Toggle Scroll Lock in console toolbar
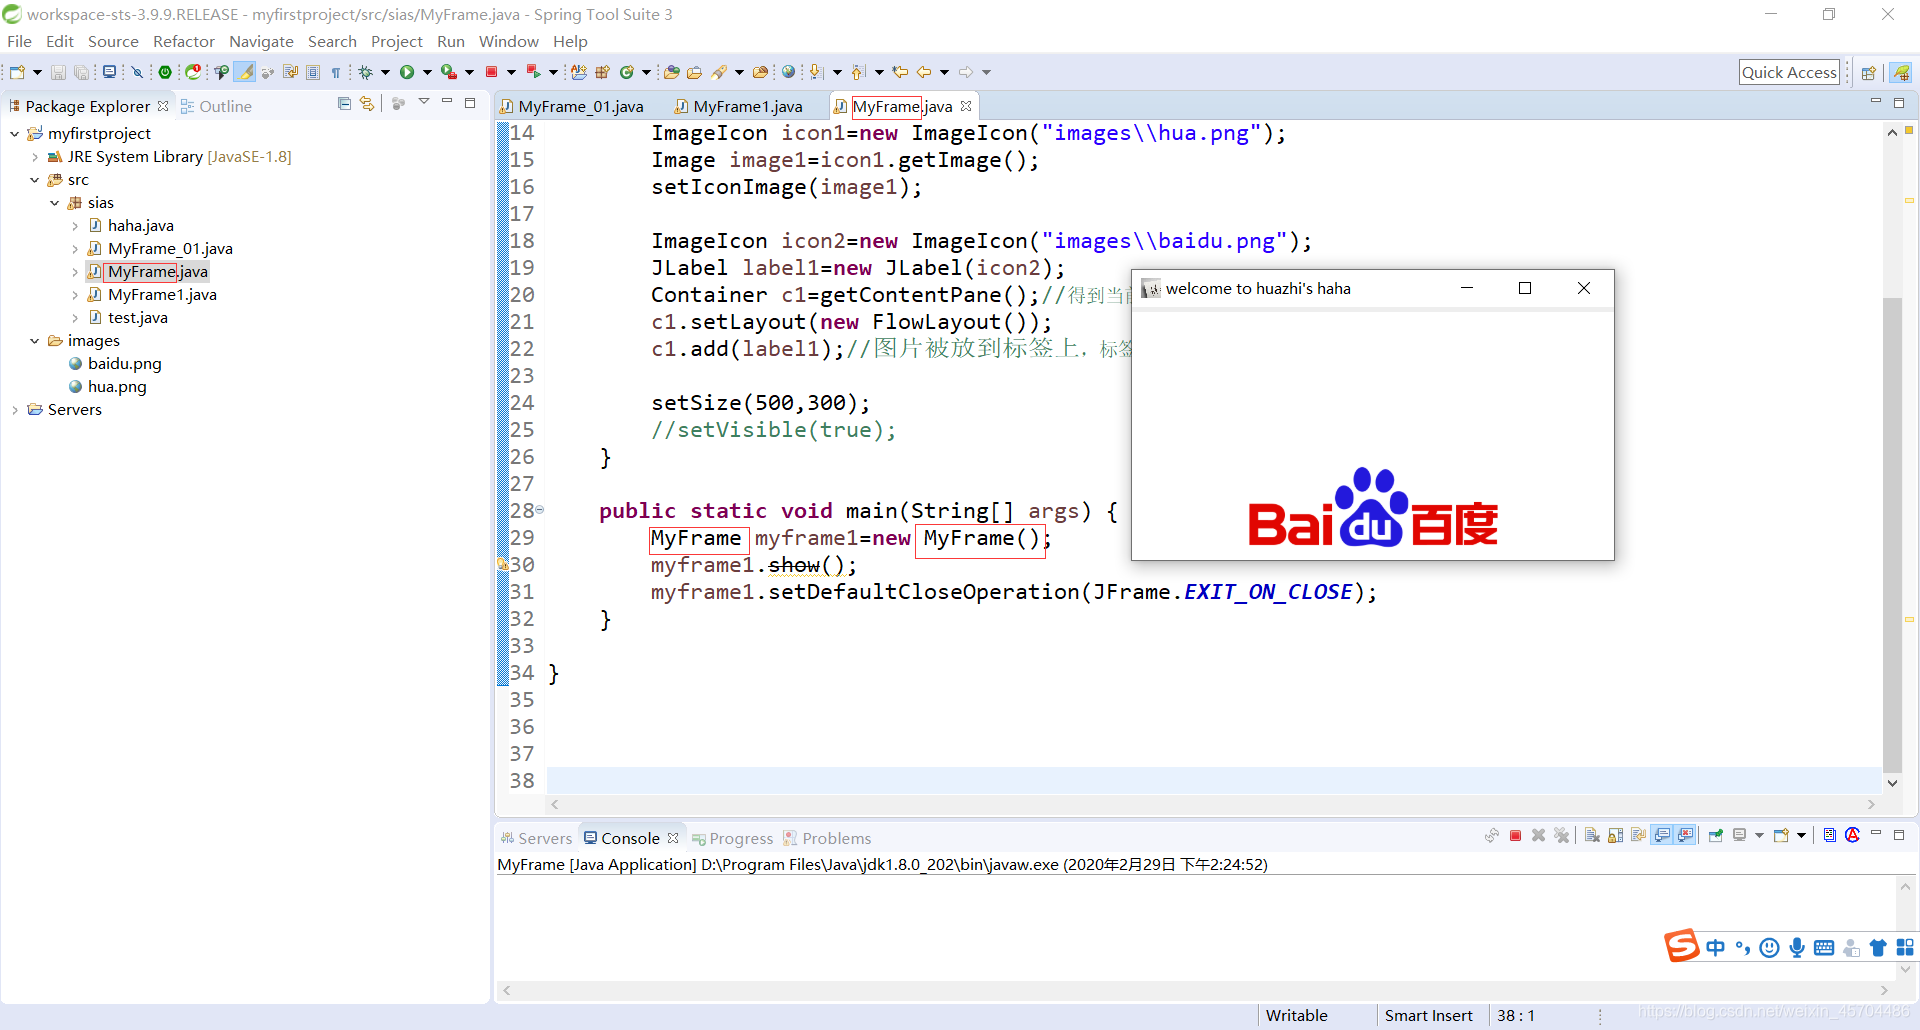 1615,835
